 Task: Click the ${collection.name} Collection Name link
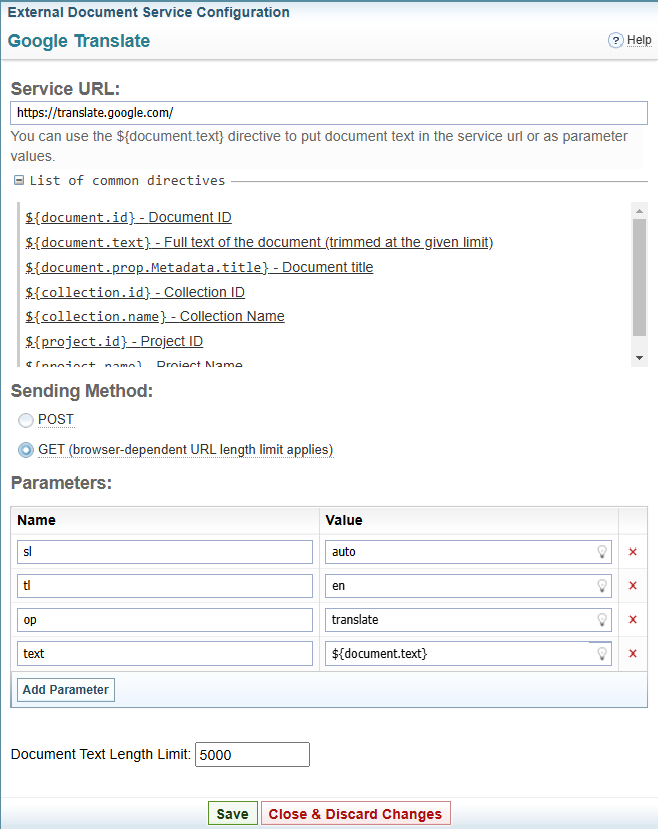155,317
